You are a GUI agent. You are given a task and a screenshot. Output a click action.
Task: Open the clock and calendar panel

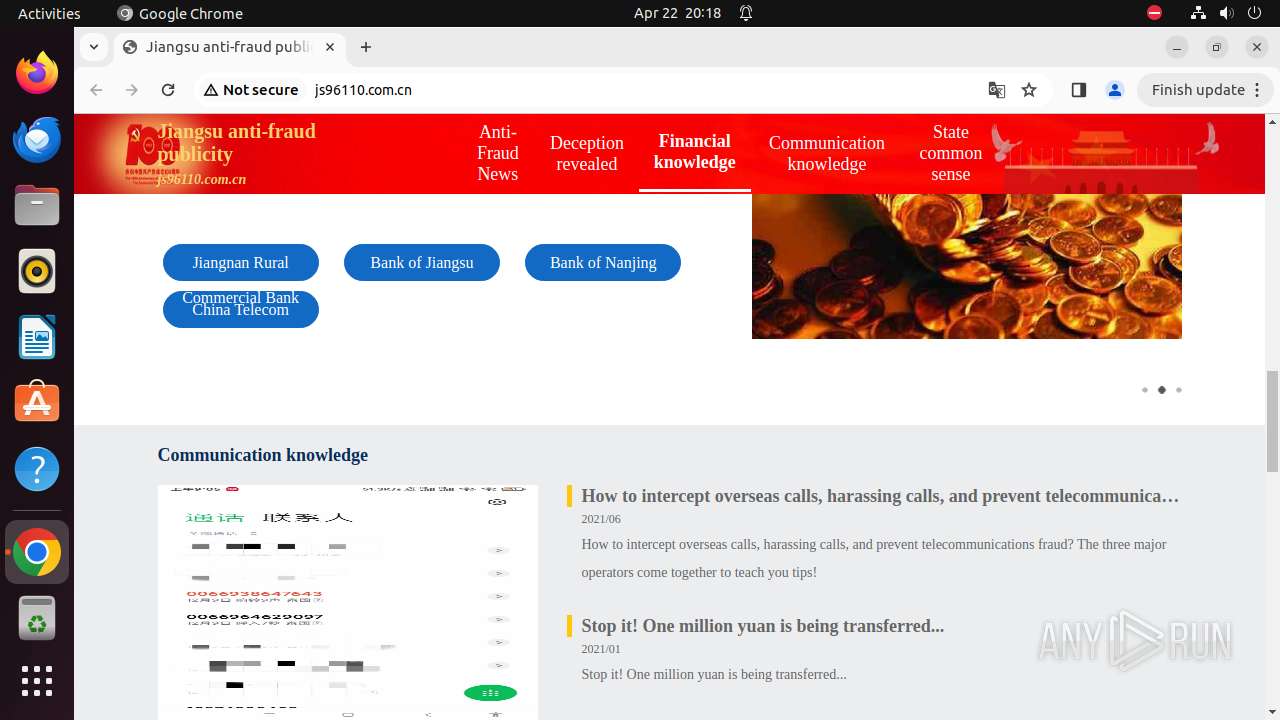tap(677, 13)
